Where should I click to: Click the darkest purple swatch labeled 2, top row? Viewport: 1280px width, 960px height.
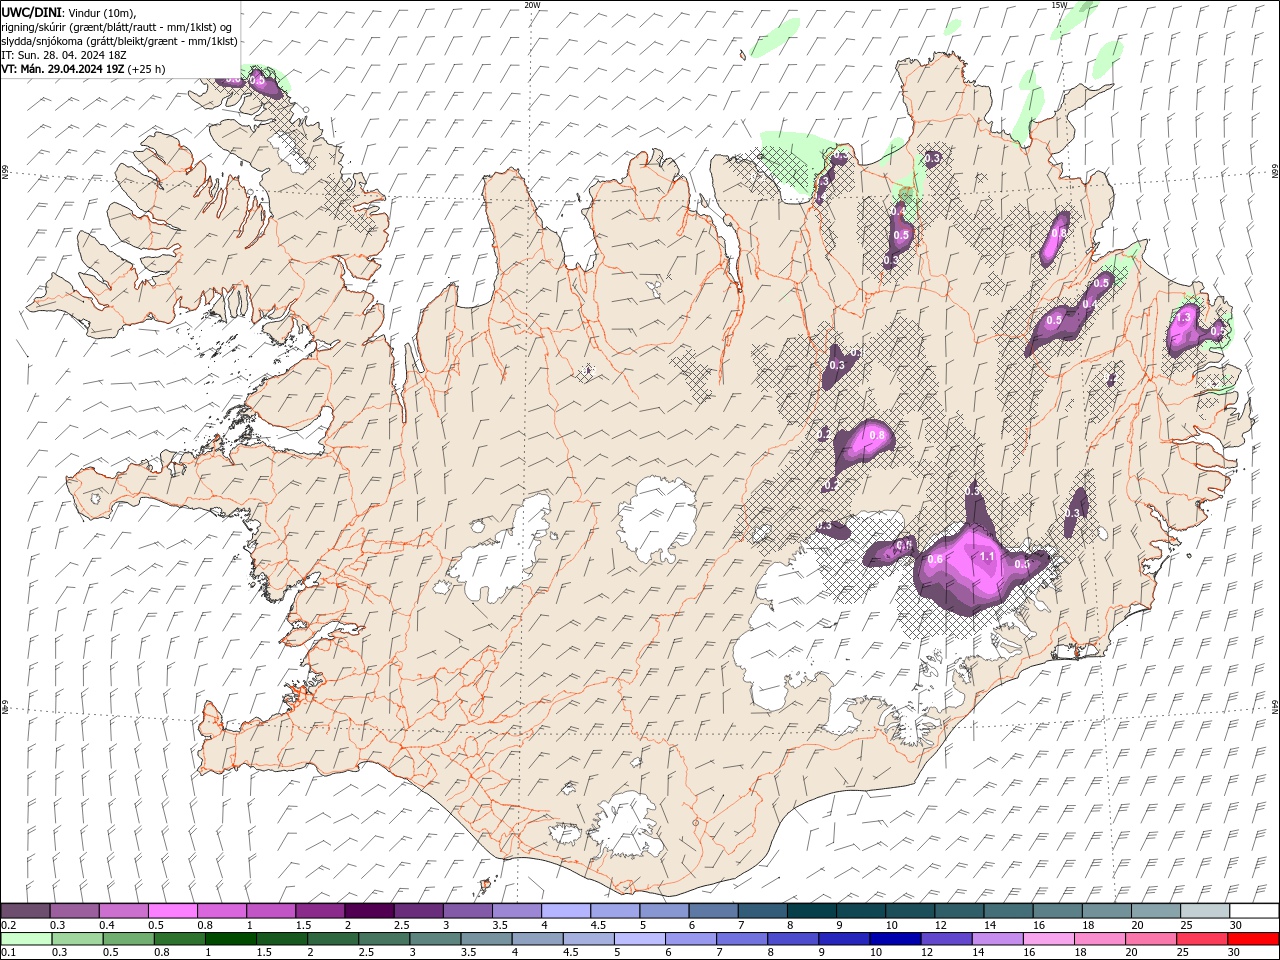pos(368,911)
